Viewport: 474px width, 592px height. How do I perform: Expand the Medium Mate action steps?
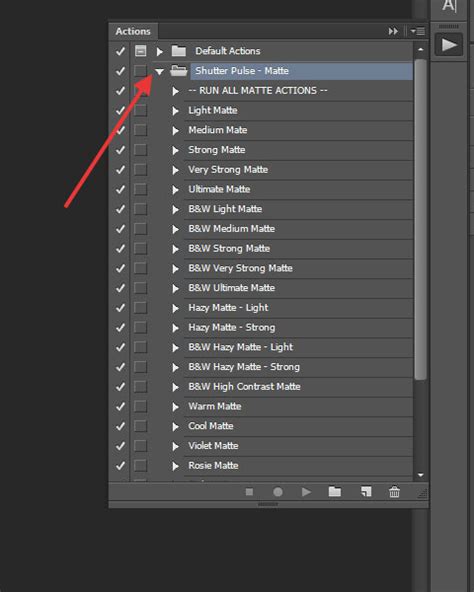click(x=175, y=131)
